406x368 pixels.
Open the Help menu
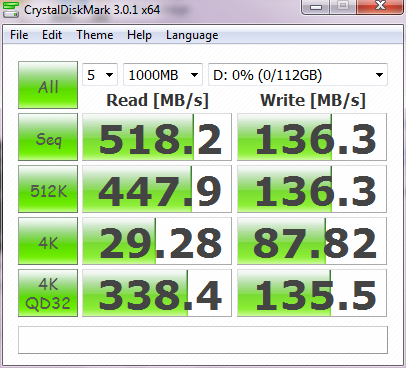click(139, 35)
